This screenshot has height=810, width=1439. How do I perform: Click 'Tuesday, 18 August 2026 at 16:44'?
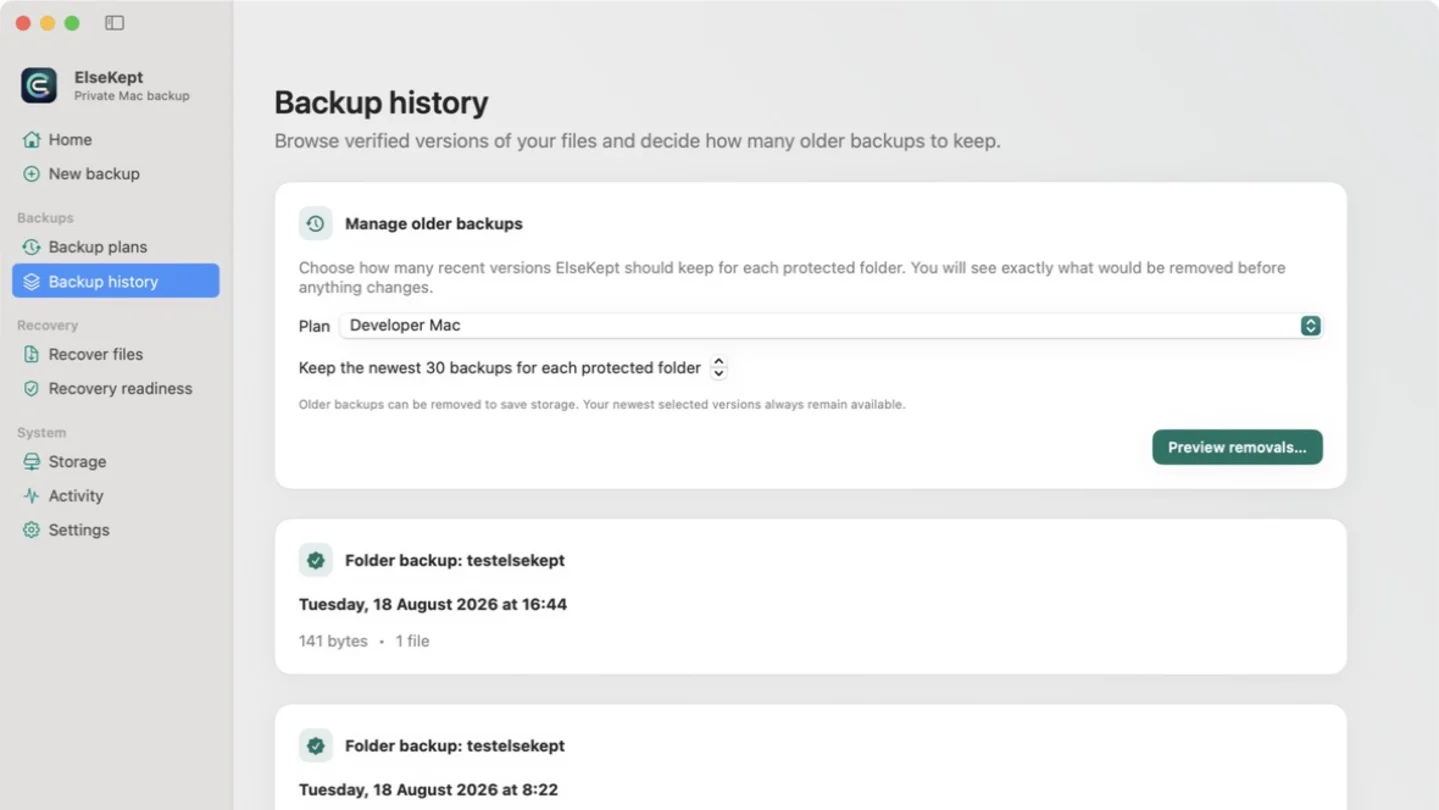coord(433,605)
